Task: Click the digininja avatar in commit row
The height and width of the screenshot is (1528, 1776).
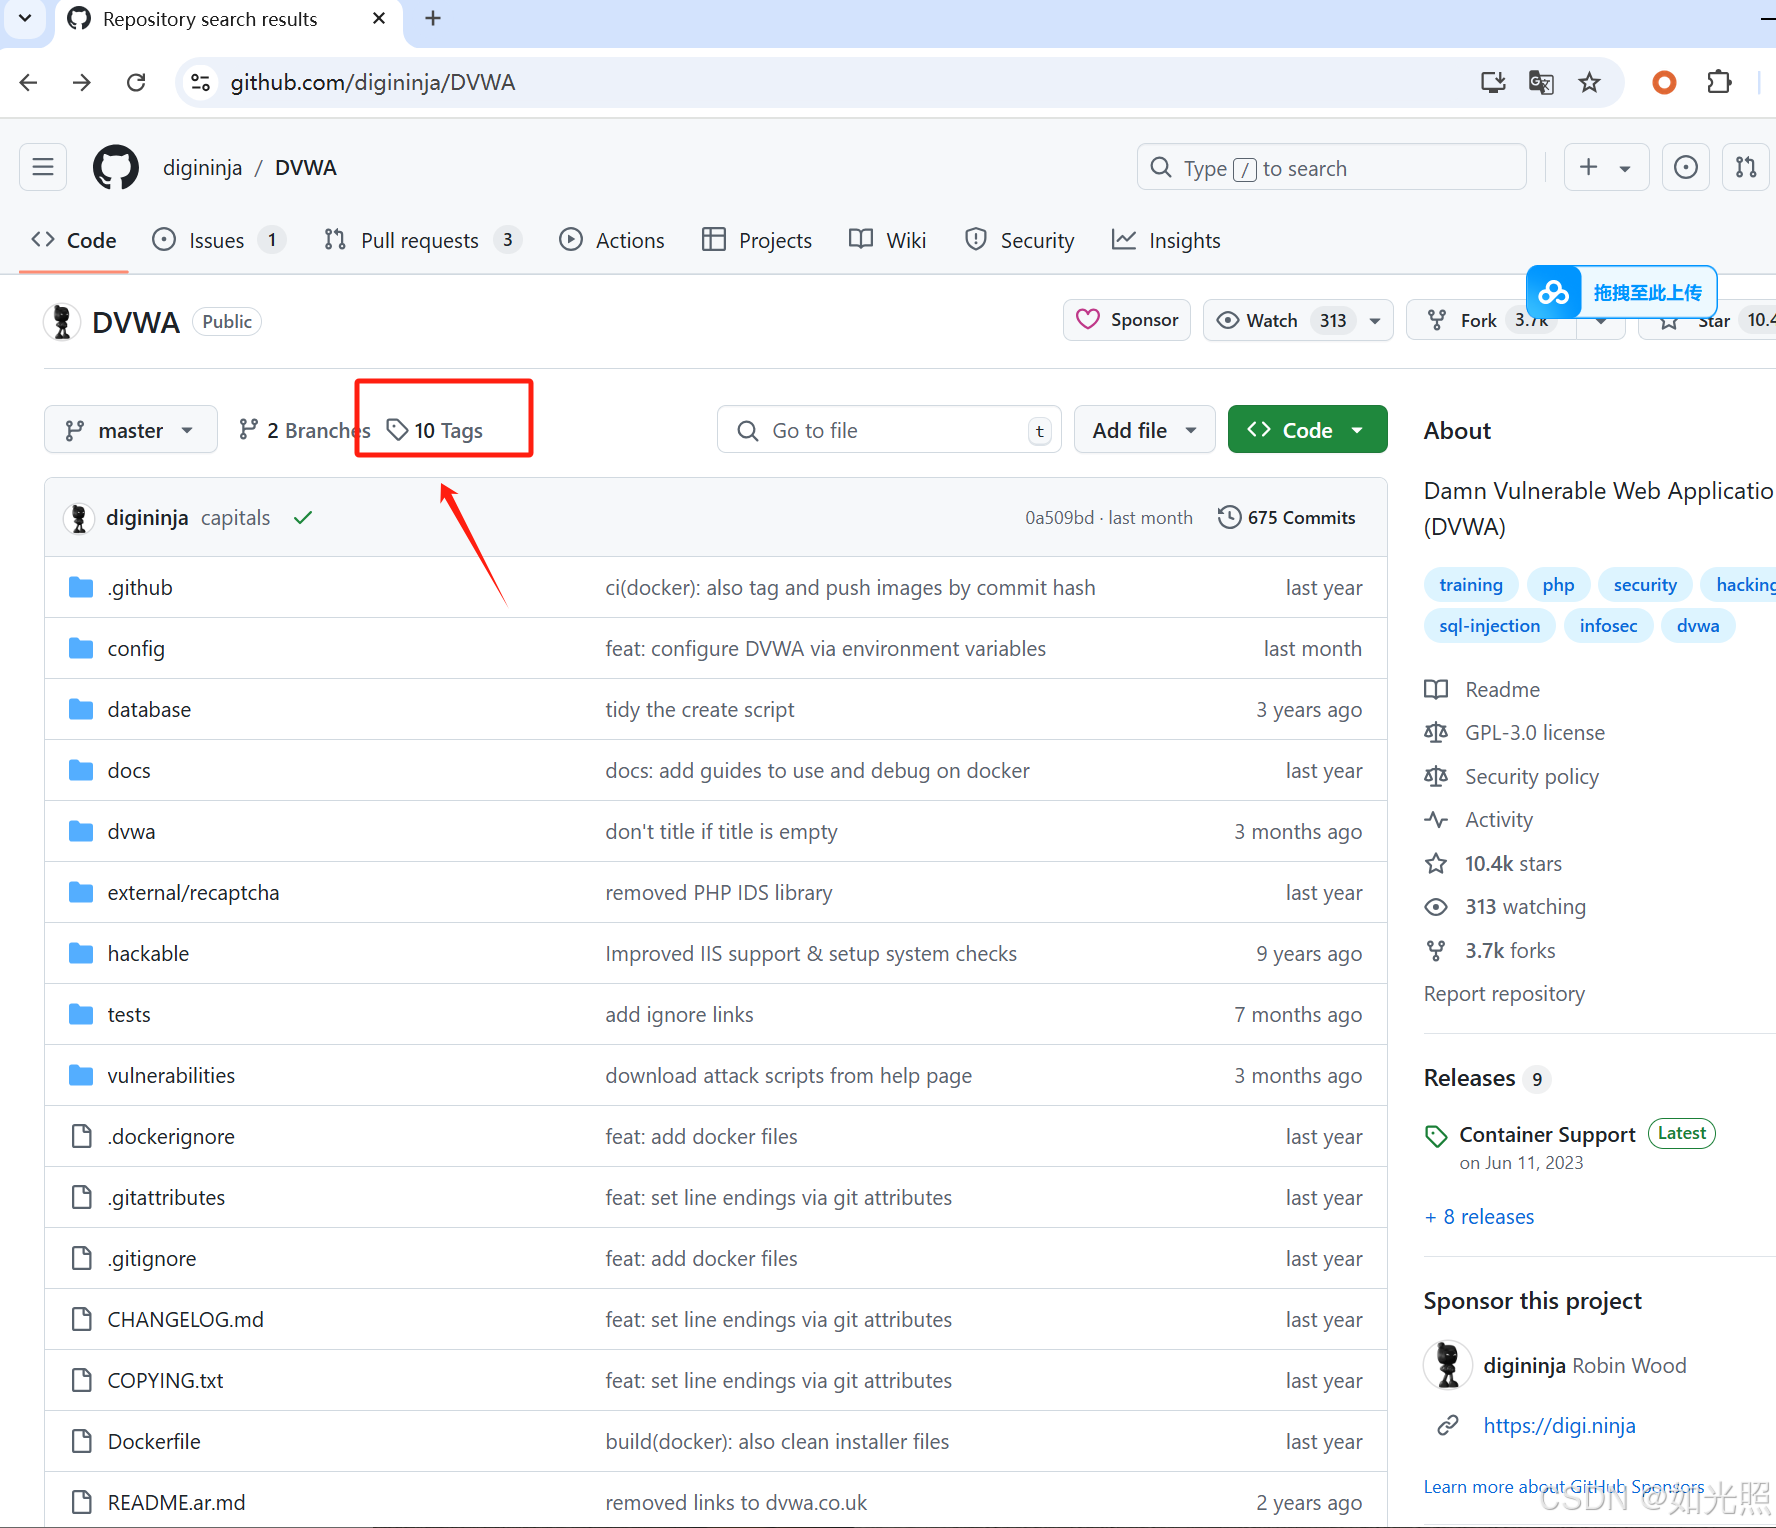Action: pyautogui.click(x=79, y=518)
